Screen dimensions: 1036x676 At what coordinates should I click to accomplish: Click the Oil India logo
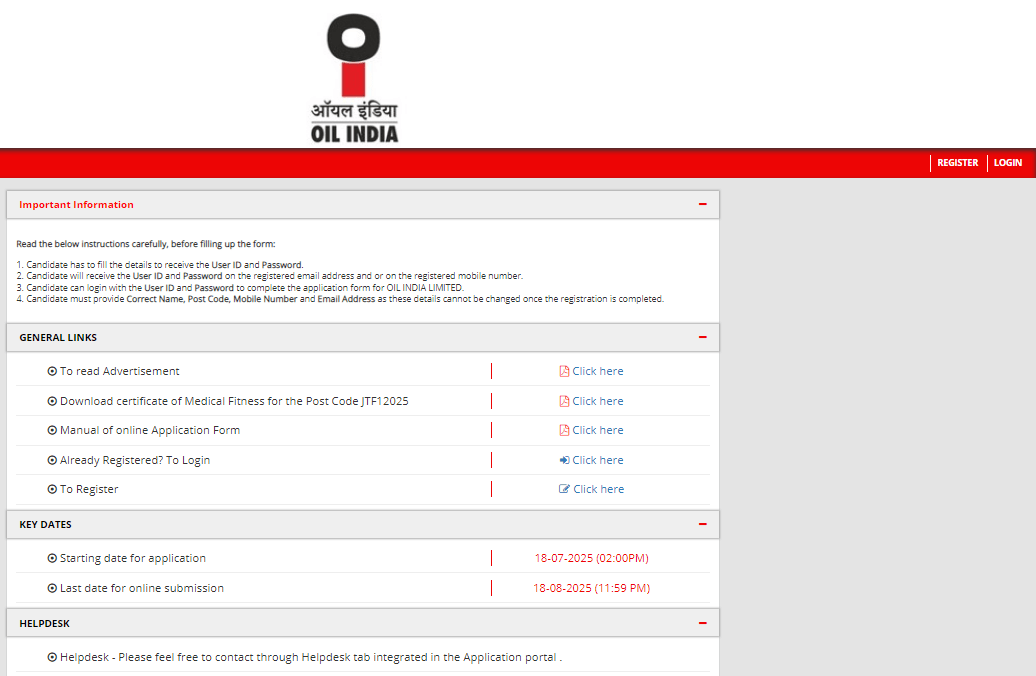pos(354,79)
